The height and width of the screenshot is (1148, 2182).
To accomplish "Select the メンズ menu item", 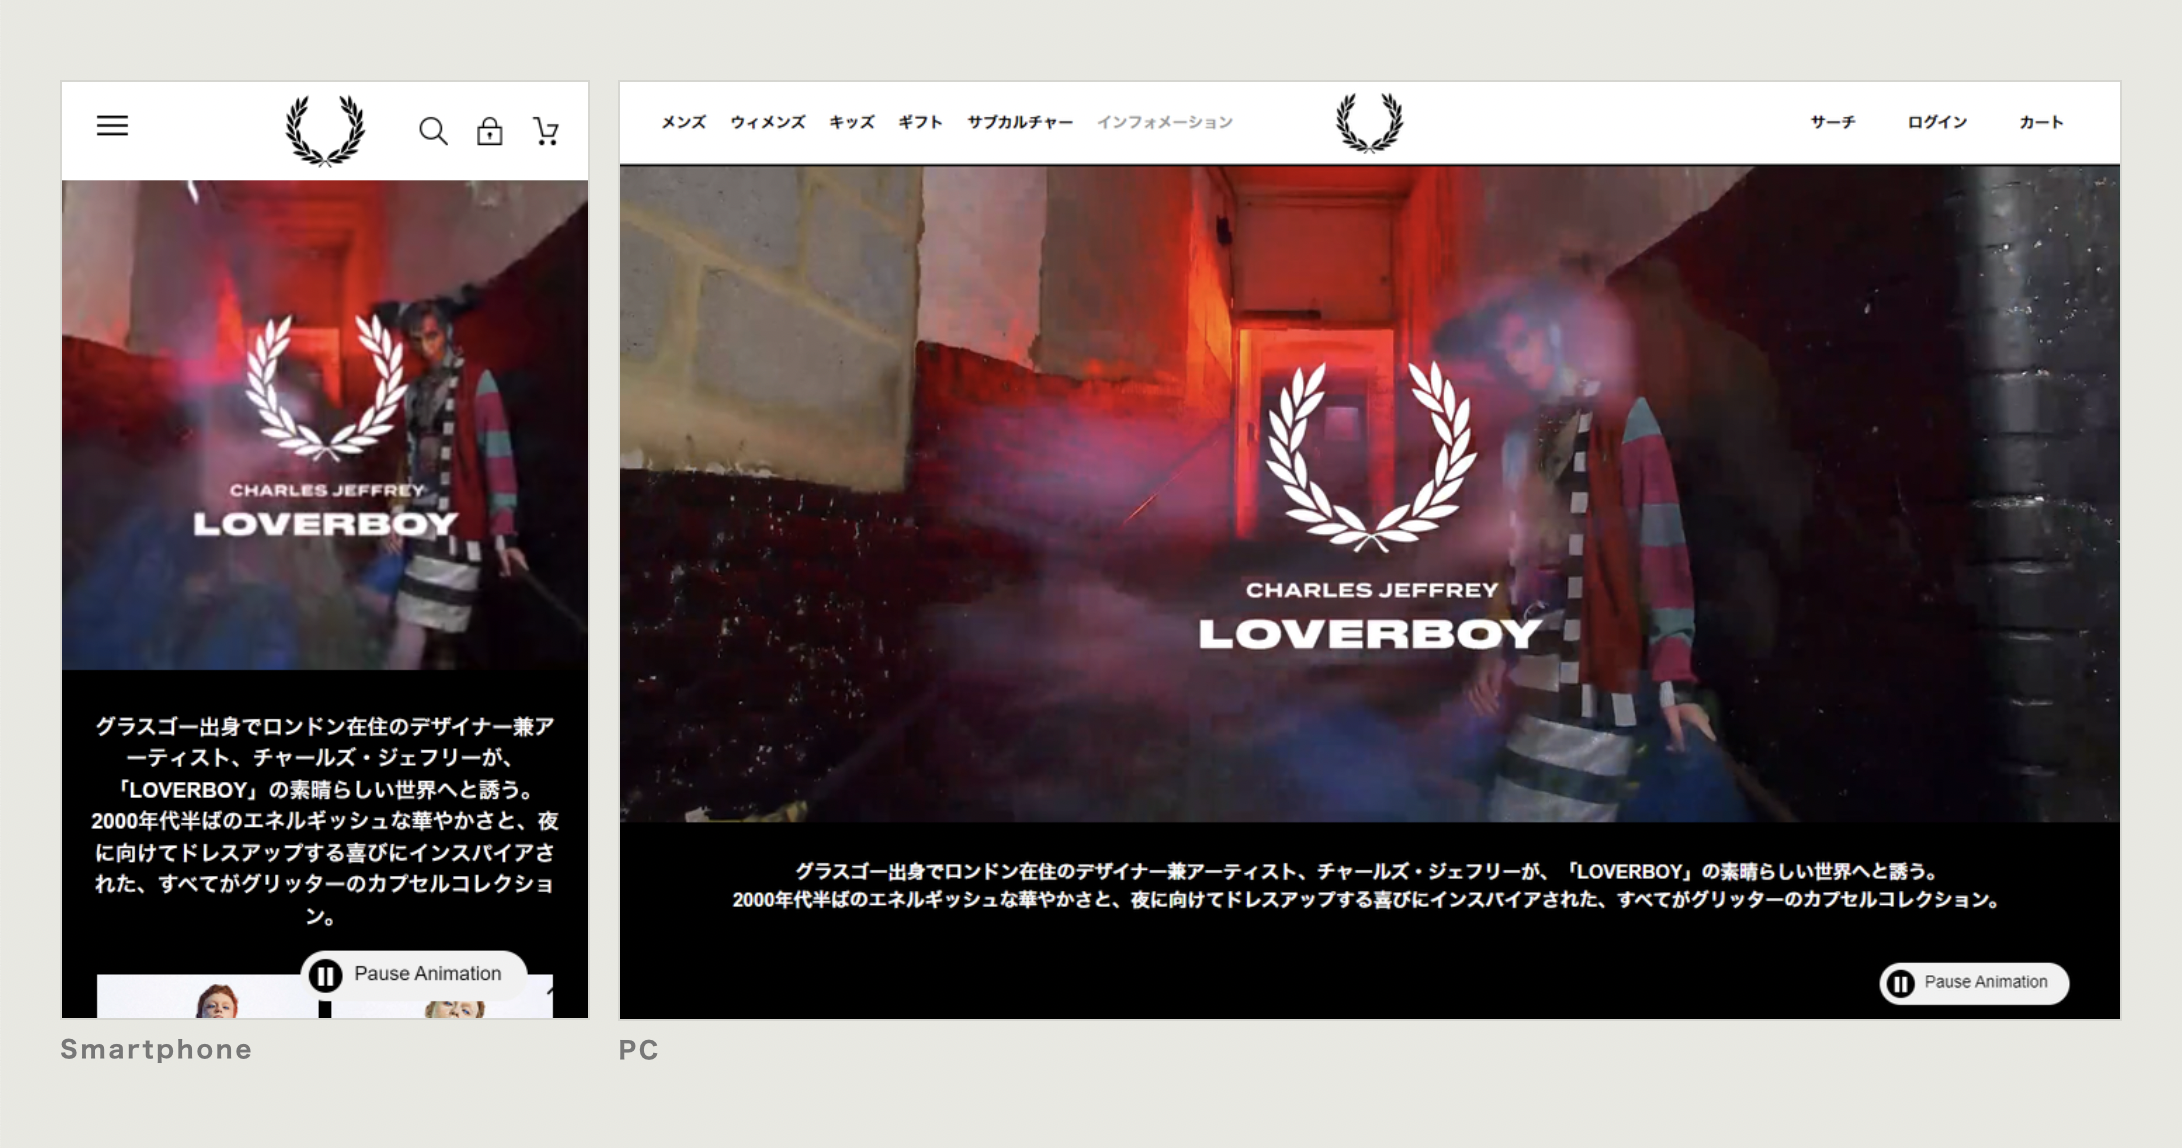I will pos(684,122).
